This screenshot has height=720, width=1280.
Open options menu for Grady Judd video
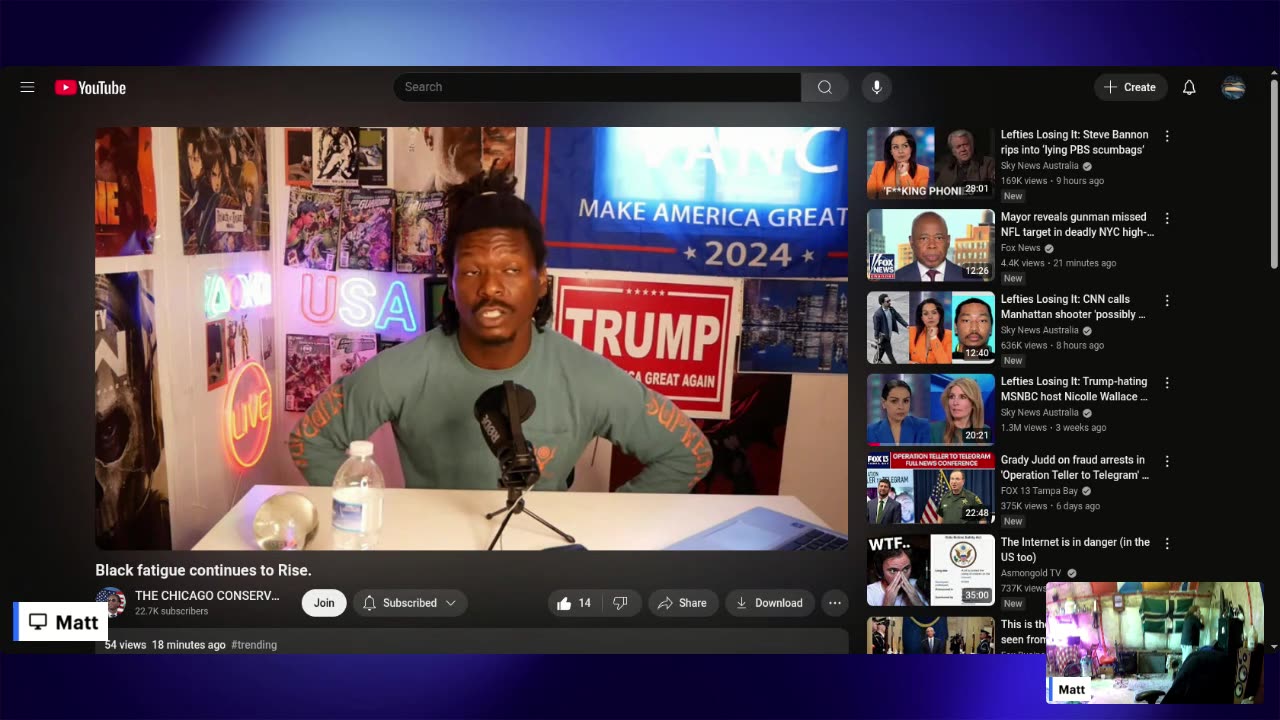click(1166, 461)
